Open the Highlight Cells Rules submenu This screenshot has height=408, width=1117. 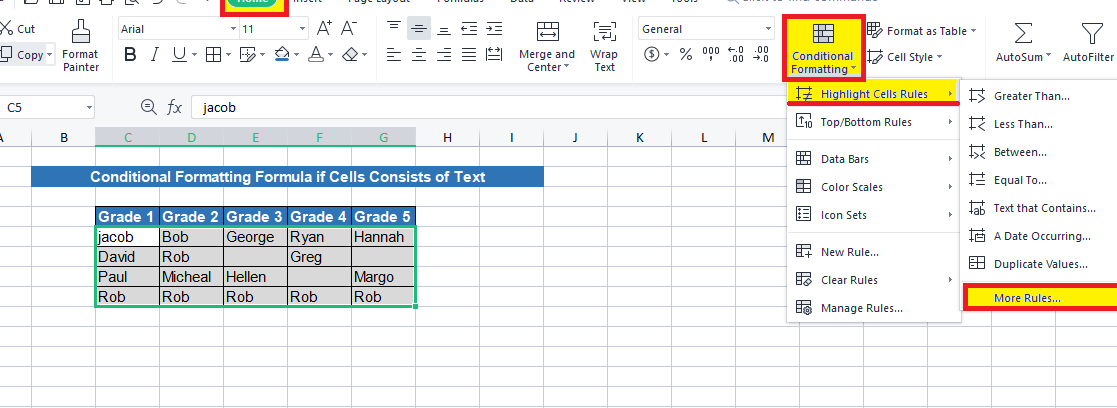[x=874, y=94]
